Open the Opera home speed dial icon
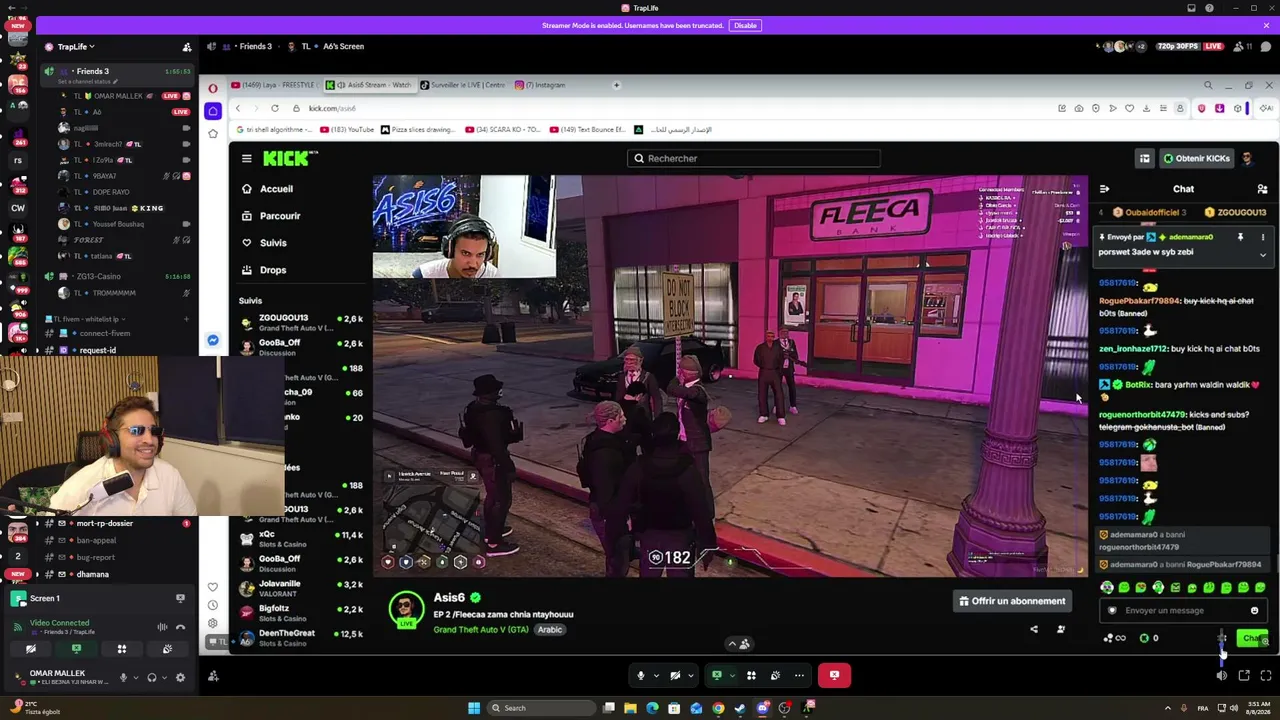Screen dimensions: 1280x720 [212, 111]
